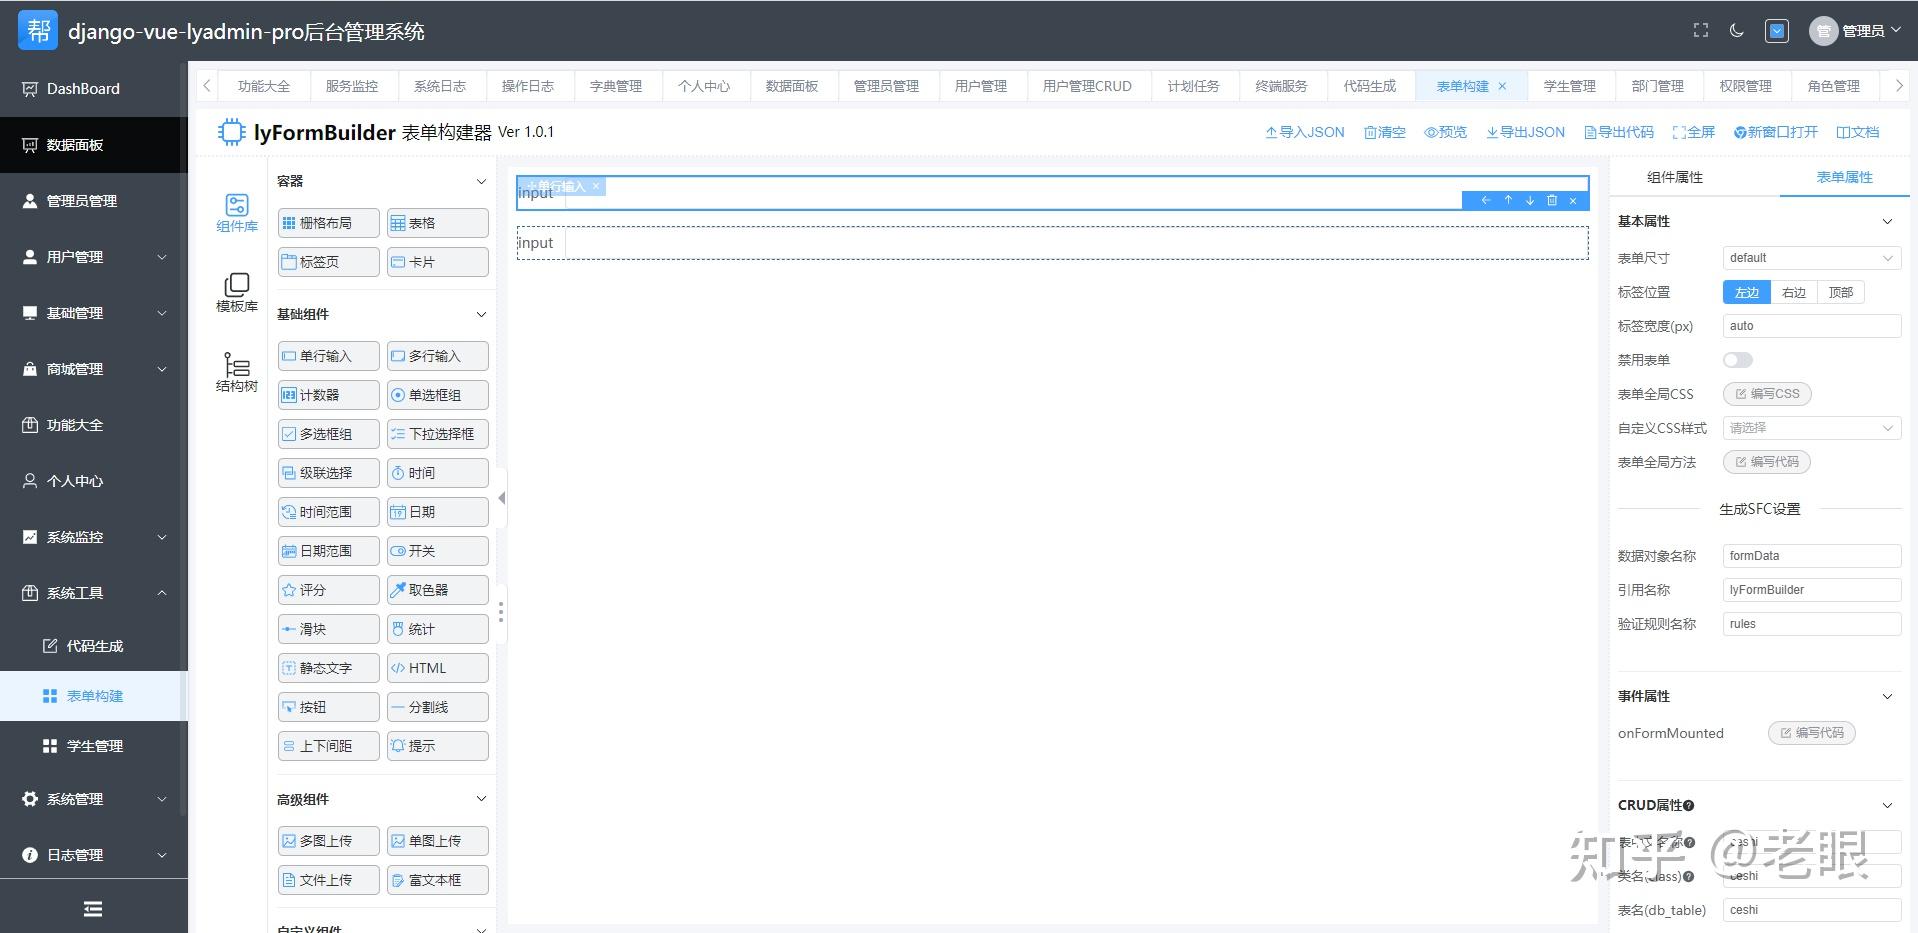Open the 结构树 view
The width and height of the screenshot is (1918, 933).
[x=236, y=373]
